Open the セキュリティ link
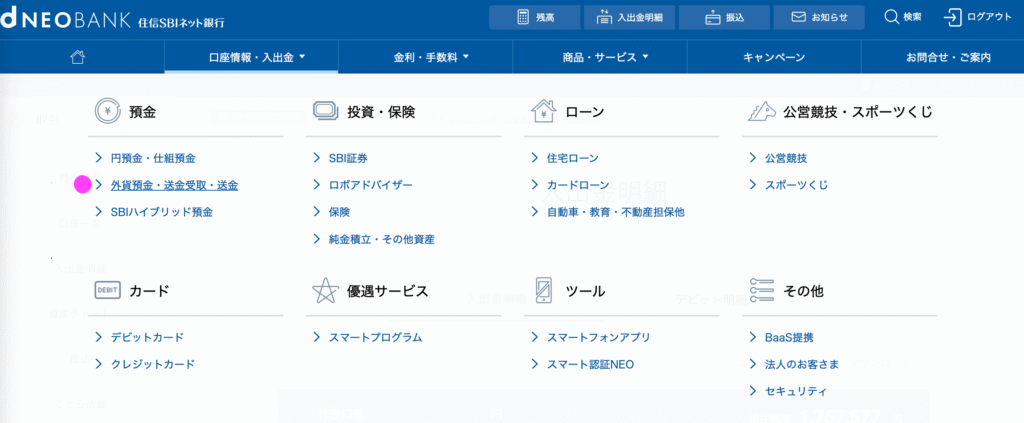 point(788,391)
